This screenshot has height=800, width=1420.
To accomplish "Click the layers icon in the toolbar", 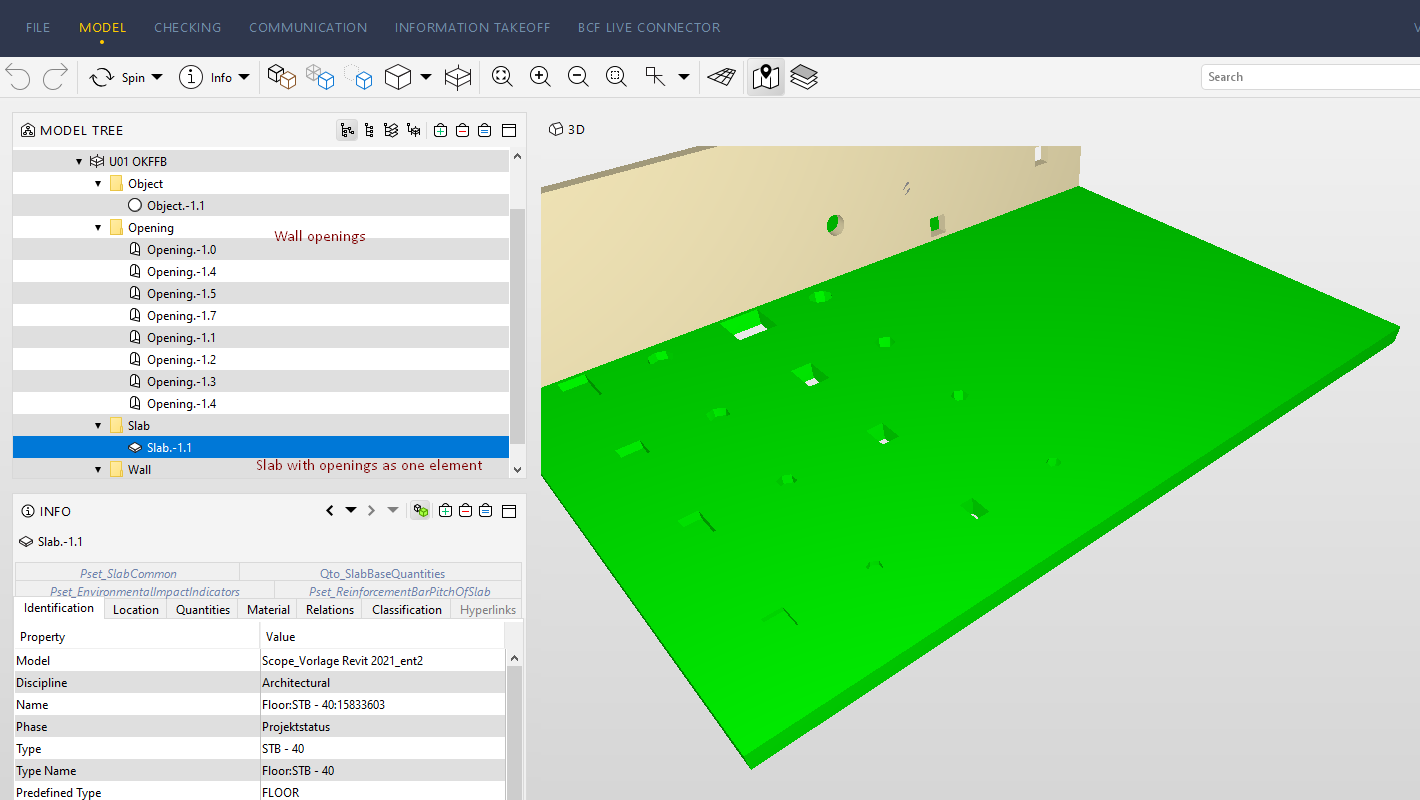I will (804, 76).
